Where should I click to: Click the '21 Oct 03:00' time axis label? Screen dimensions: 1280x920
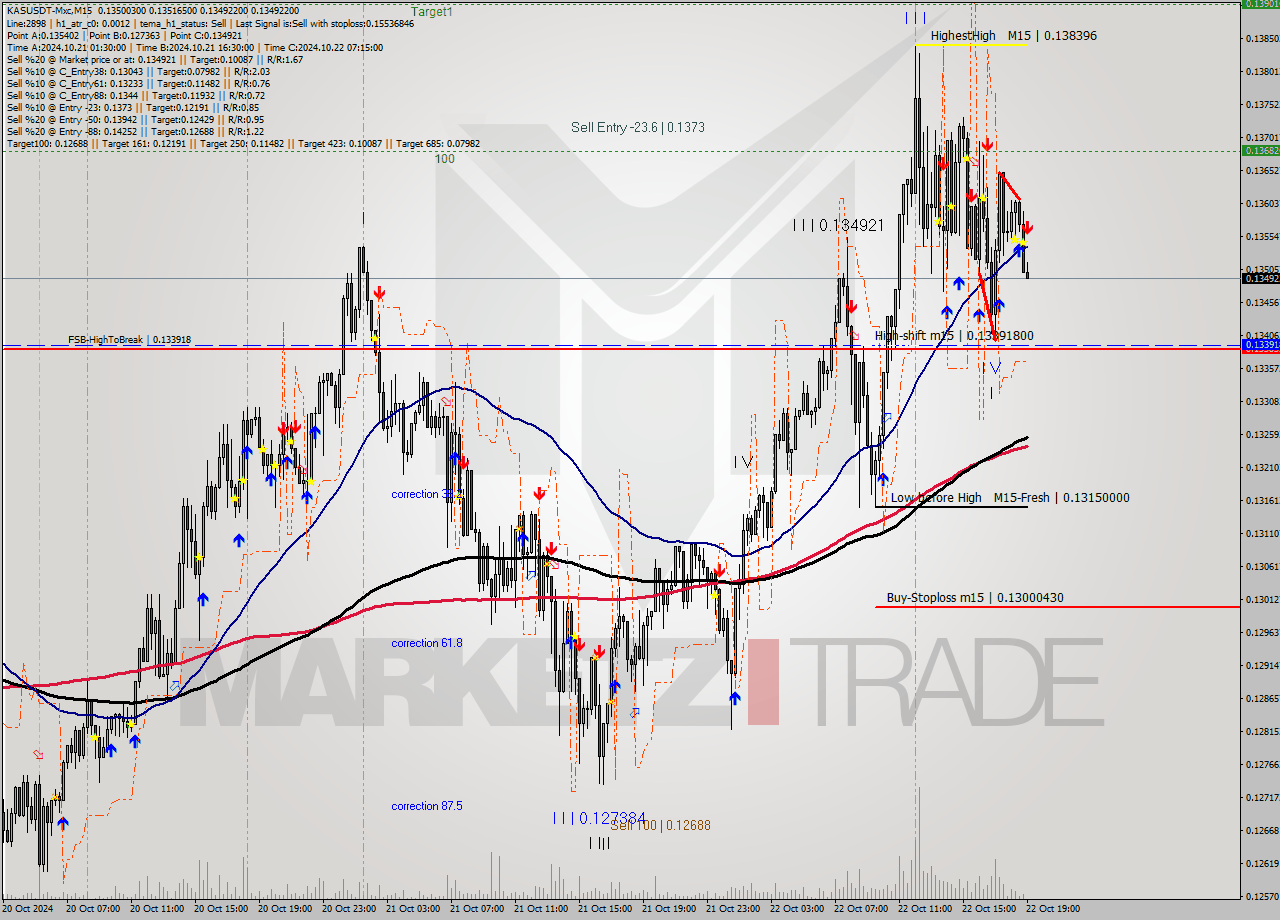pos(412,909)
